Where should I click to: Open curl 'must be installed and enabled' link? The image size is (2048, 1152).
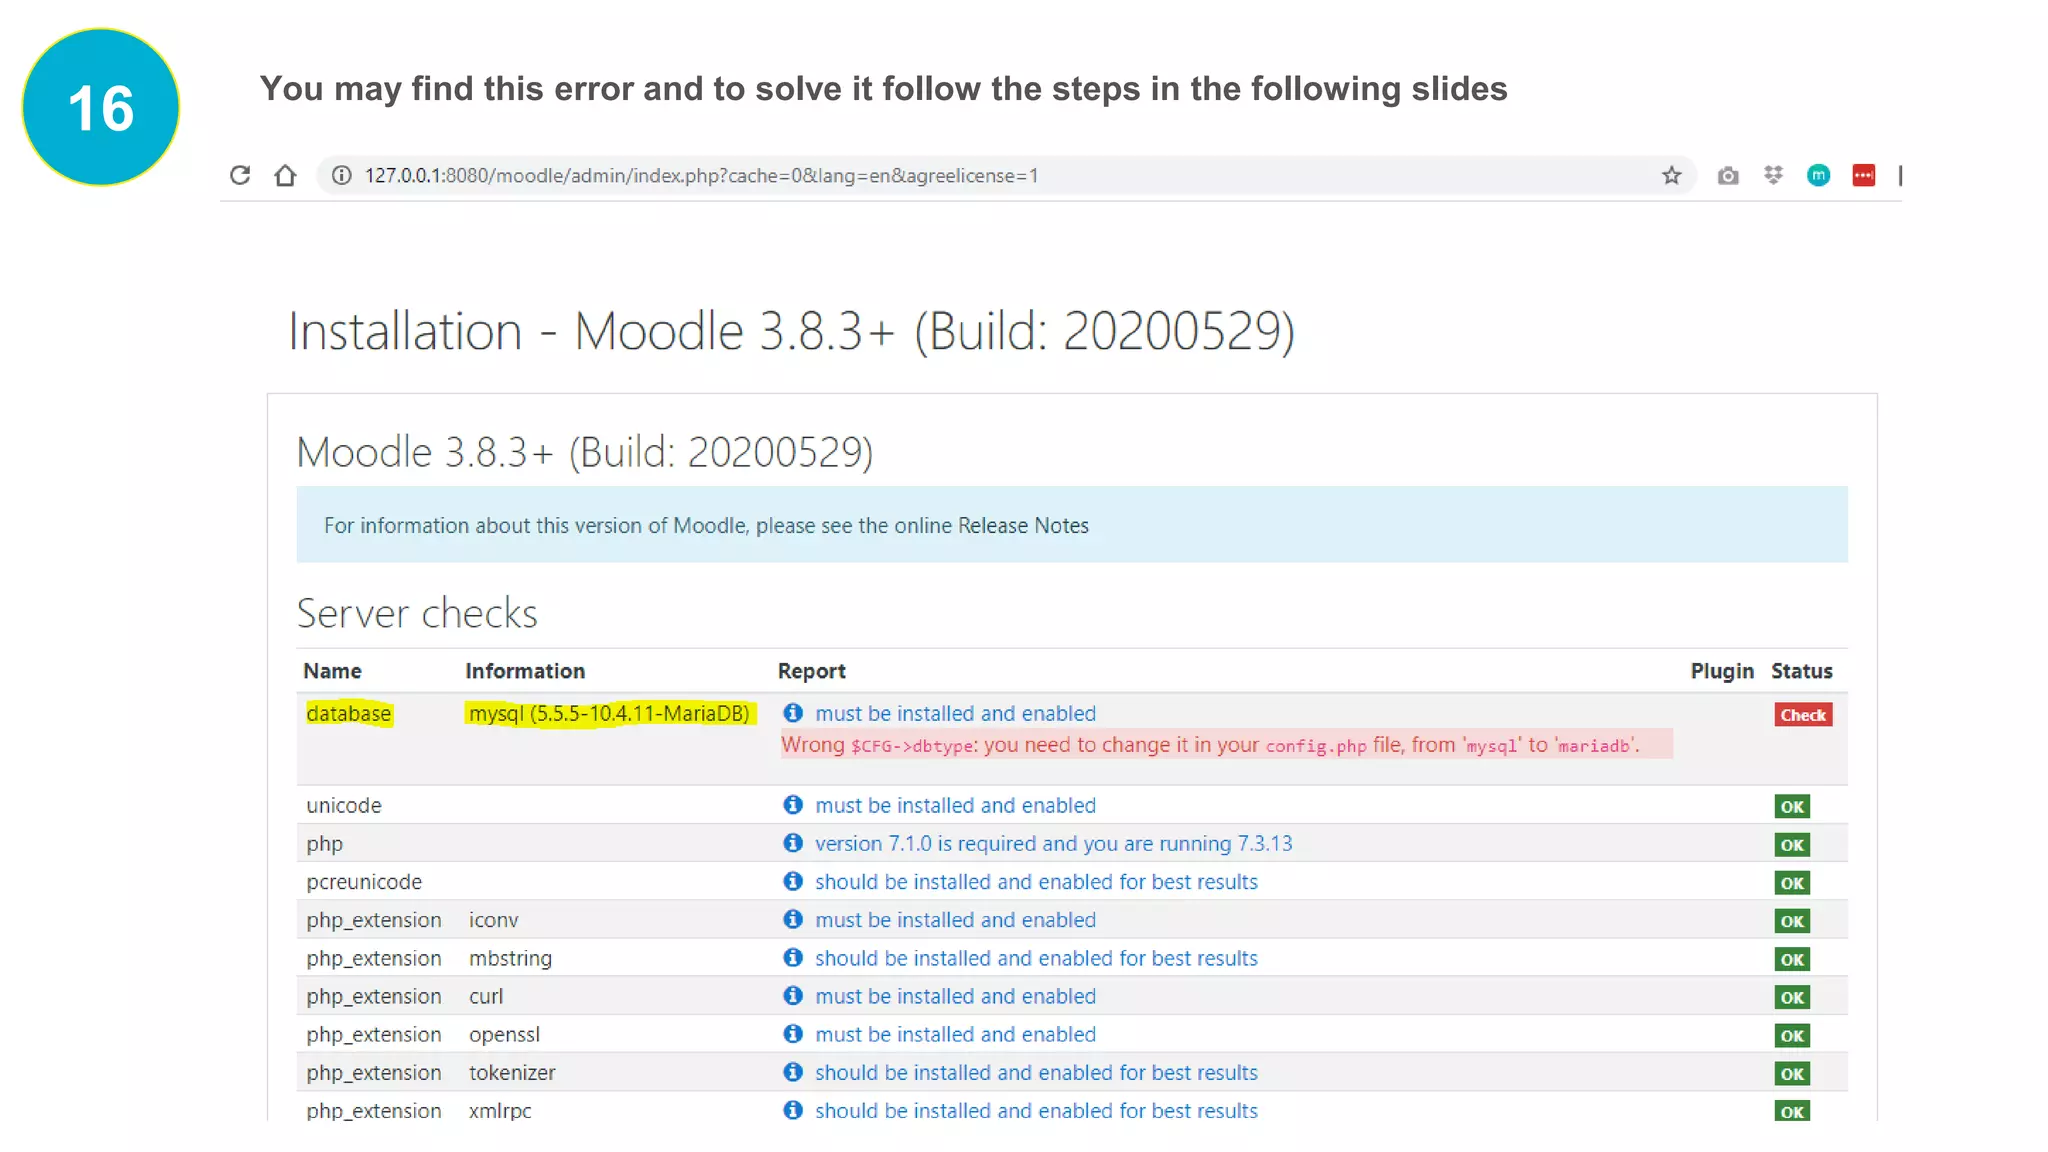click(x=955, y=996)
